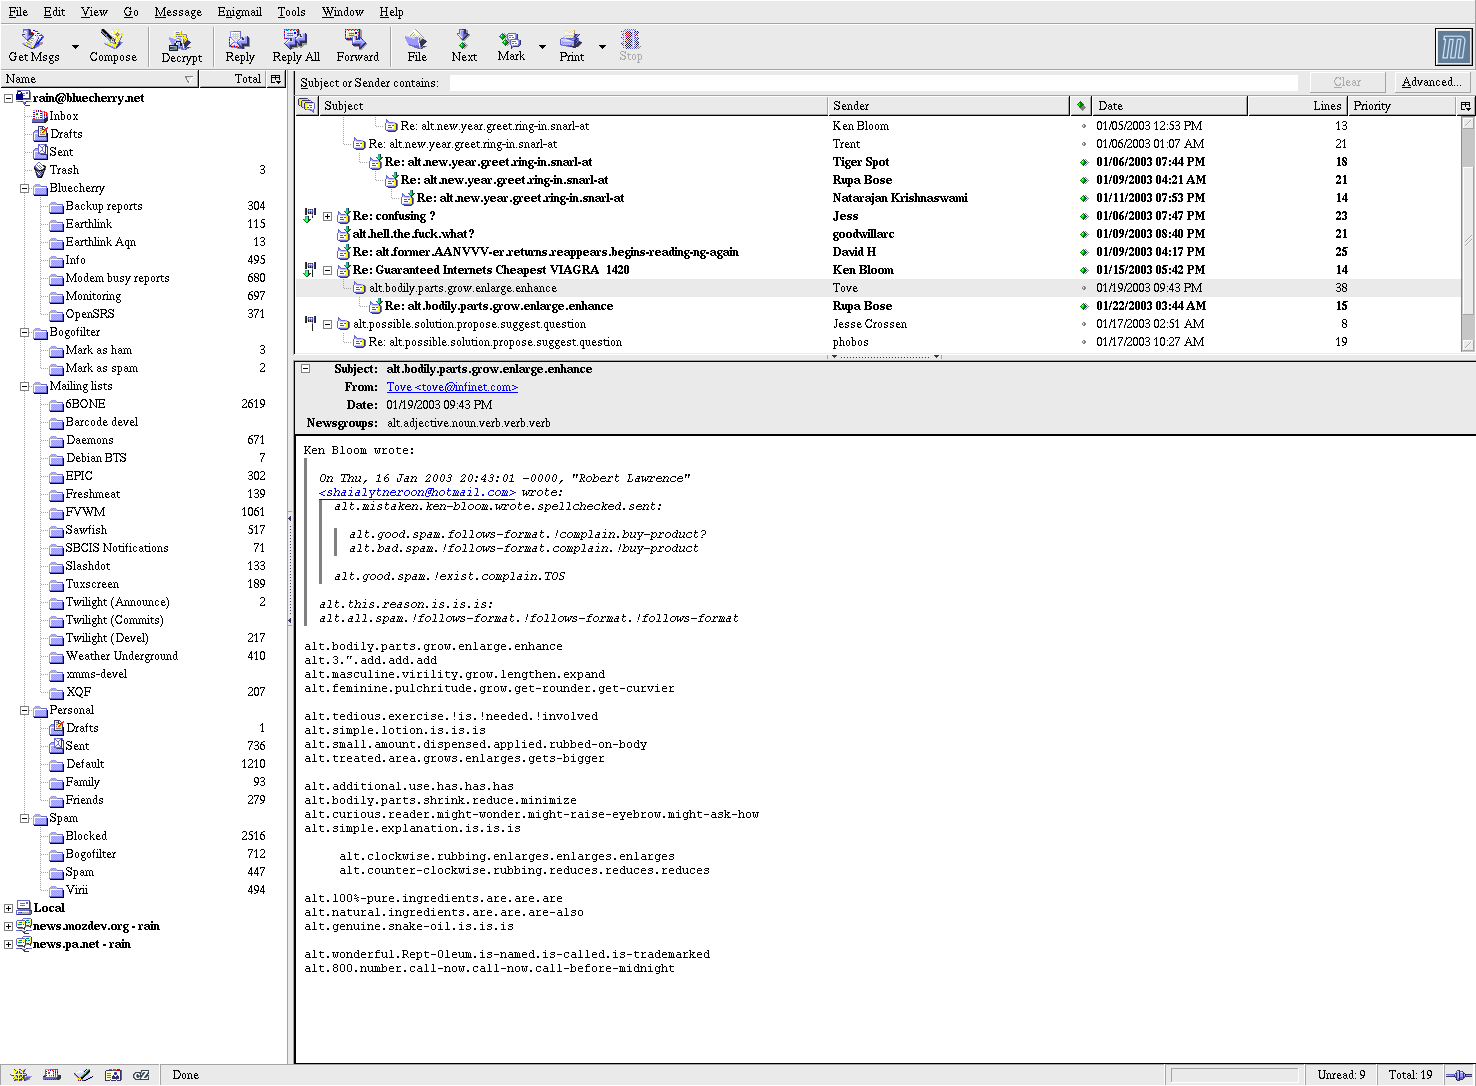Click the Mark toolbar icon
This screenshot has height=1086, width=1476.
[510, 39]
